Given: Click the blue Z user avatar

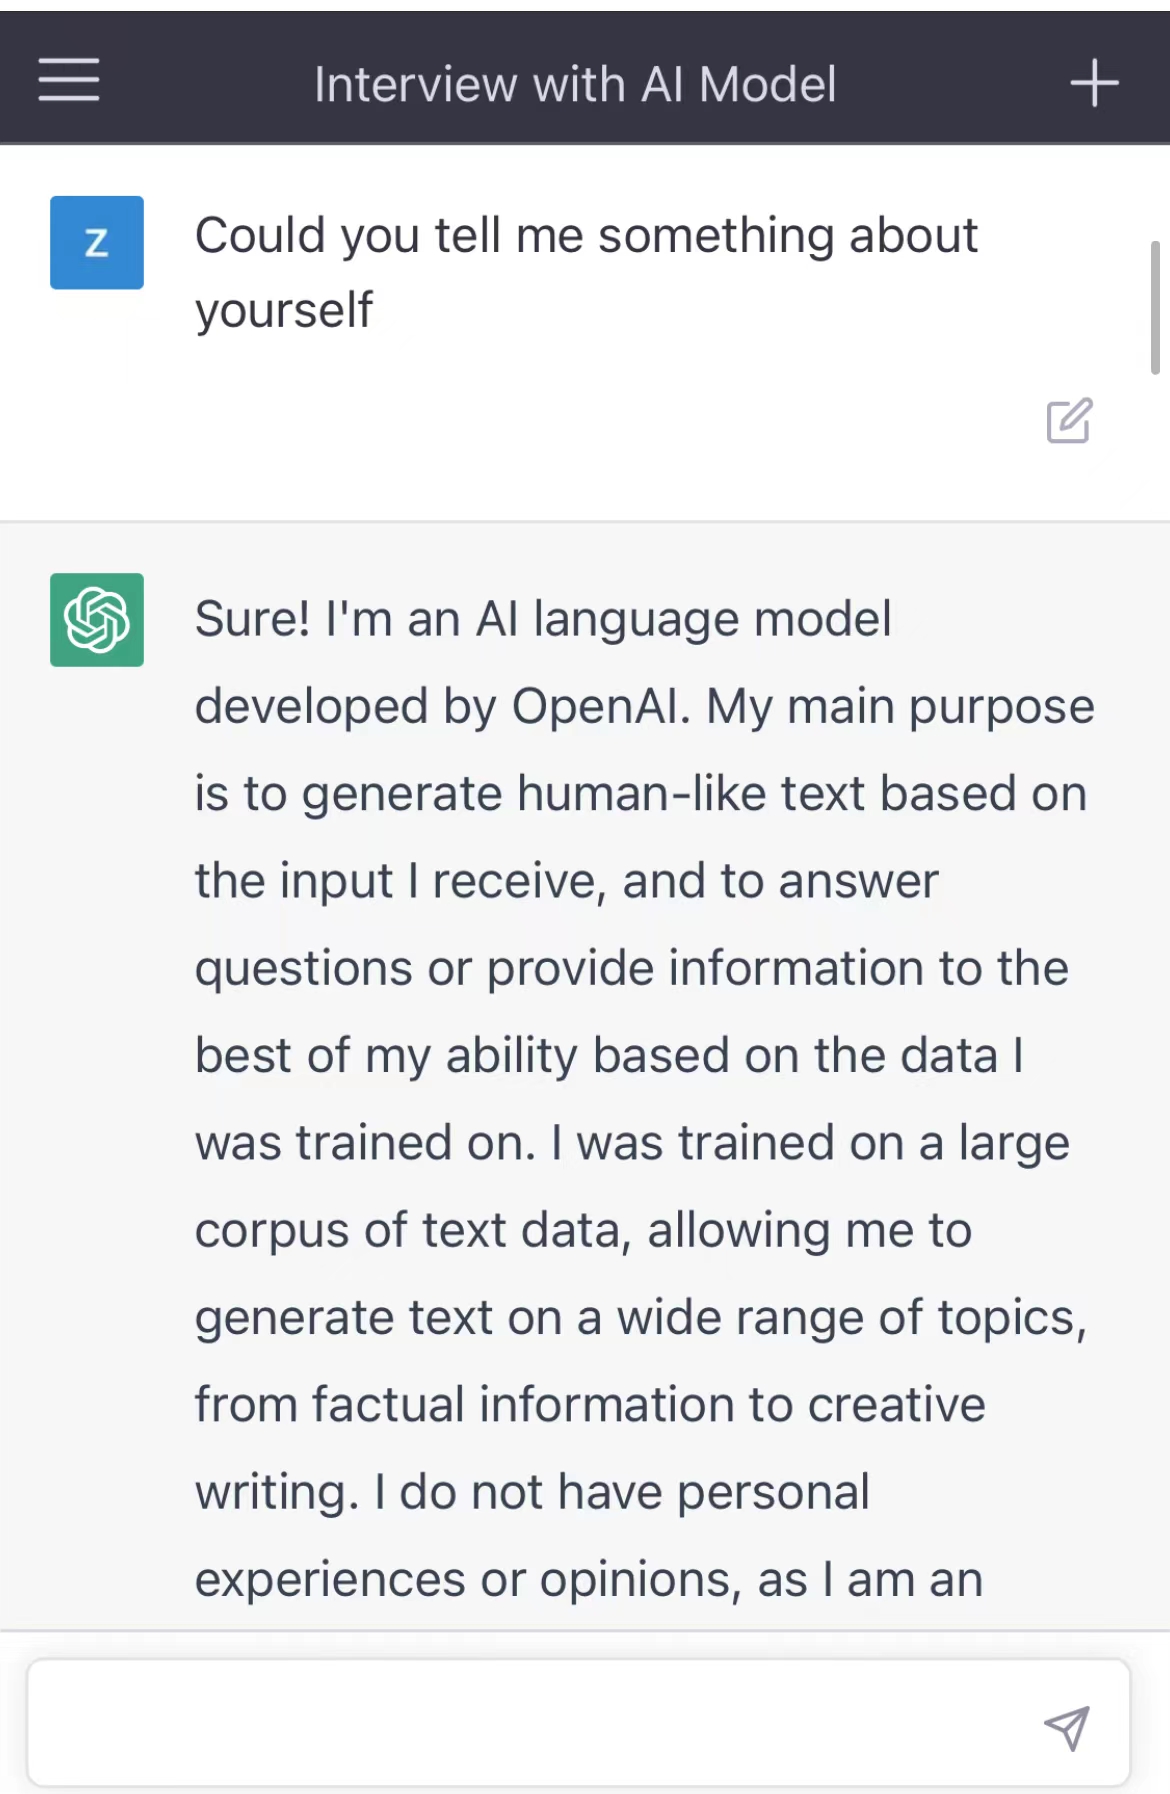Looking at the screenshot, I should (97, 243).
